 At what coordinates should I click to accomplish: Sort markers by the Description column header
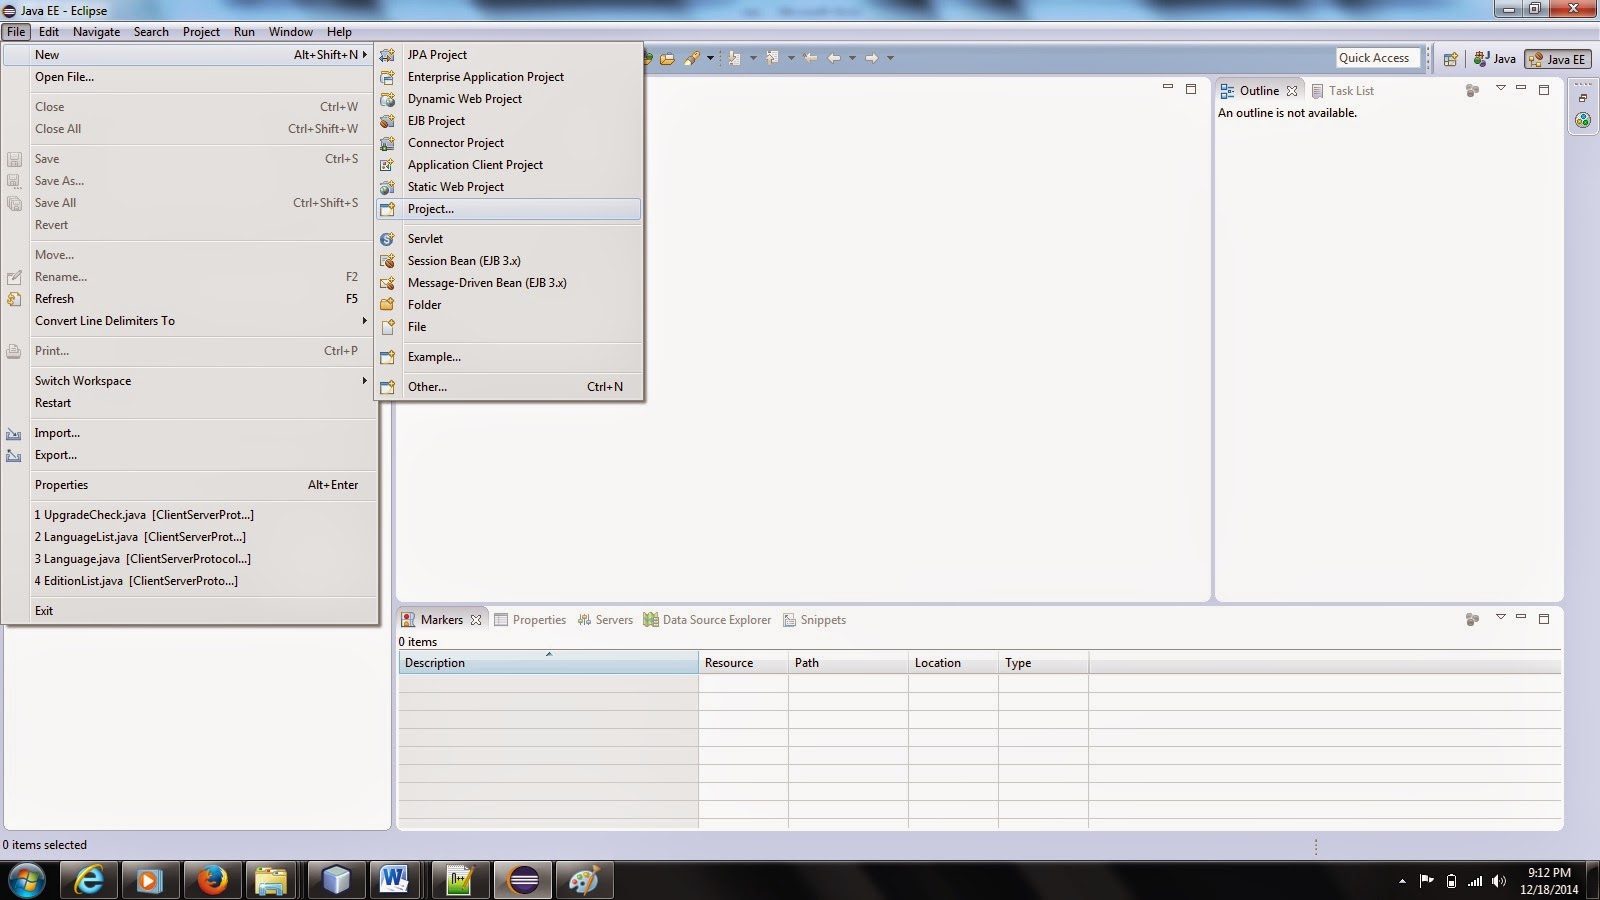tap(548, 663)
